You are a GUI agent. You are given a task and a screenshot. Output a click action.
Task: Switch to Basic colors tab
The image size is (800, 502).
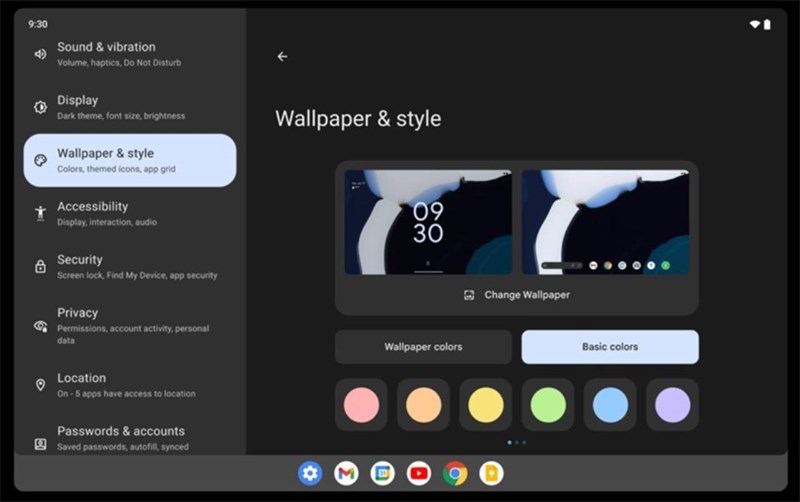tap(610, 347)
